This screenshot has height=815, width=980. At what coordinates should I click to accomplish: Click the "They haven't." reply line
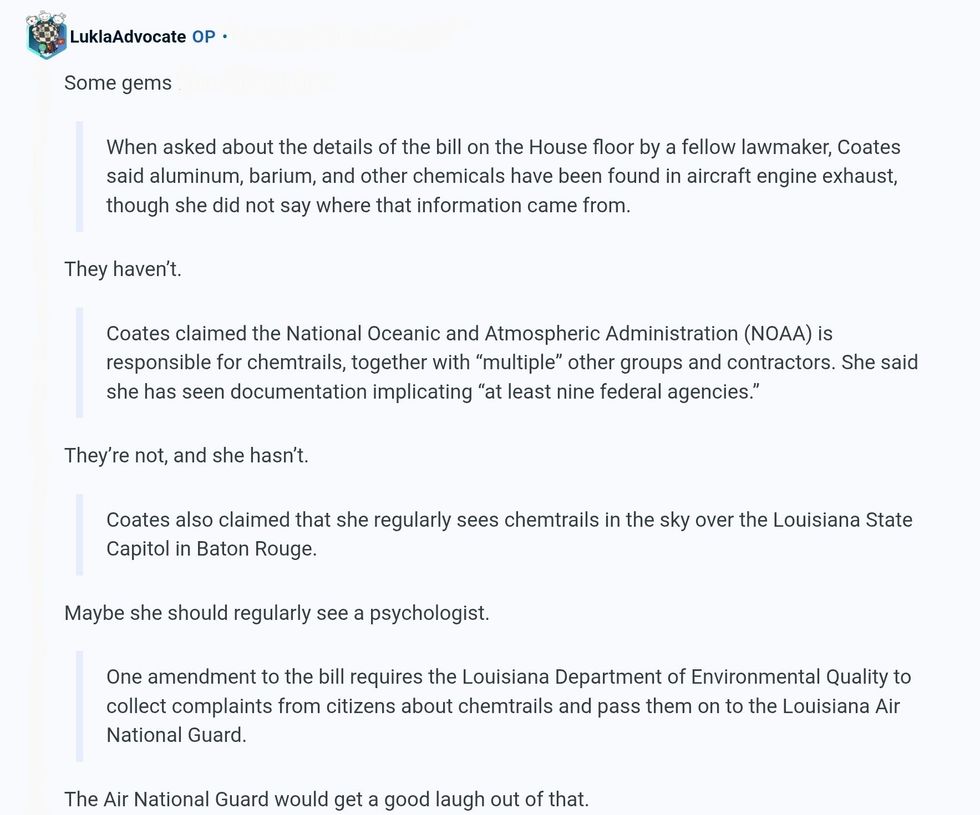(123, 269)
